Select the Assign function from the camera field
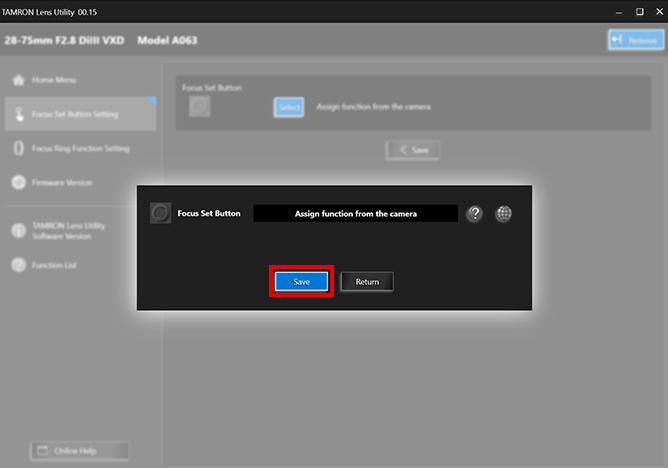This screenshot has height=468, width=668. (355, 213)
